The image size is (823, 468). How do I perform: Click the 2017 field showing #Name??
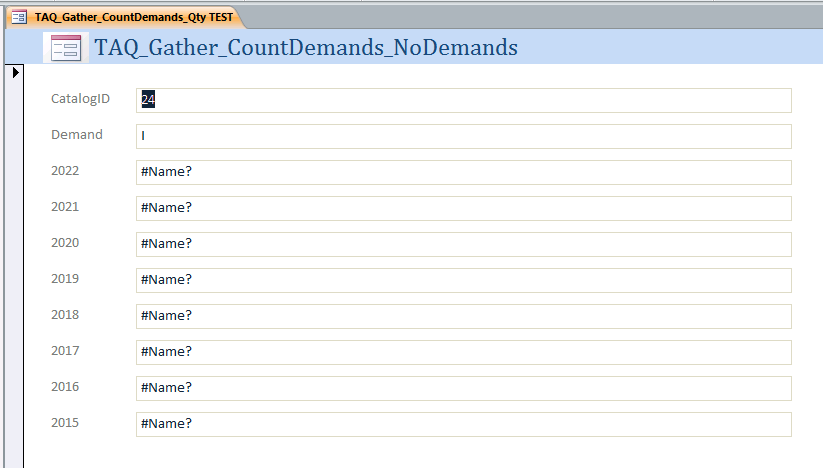463,352
